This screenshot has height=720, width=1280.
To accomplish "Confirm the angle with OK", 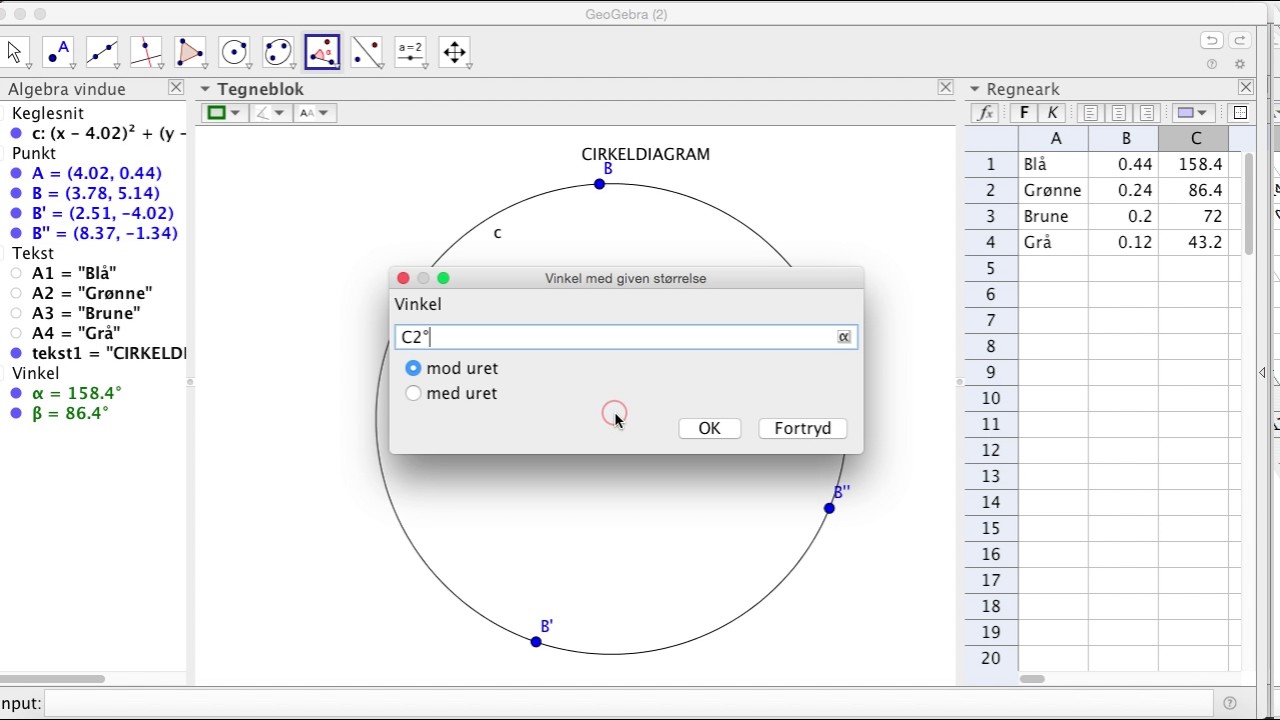I will pos(709,428).
